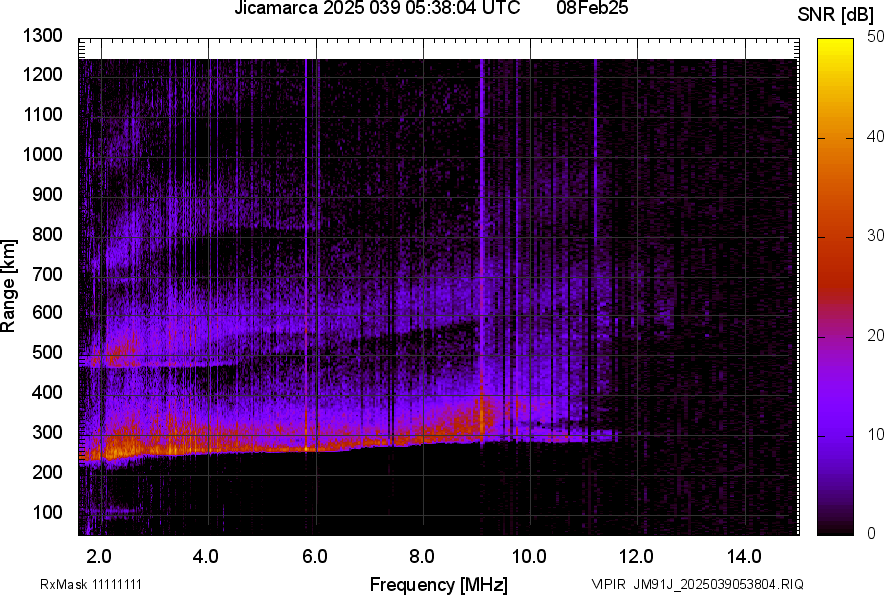Click the colorbar tick label 40

click(876, 136)
